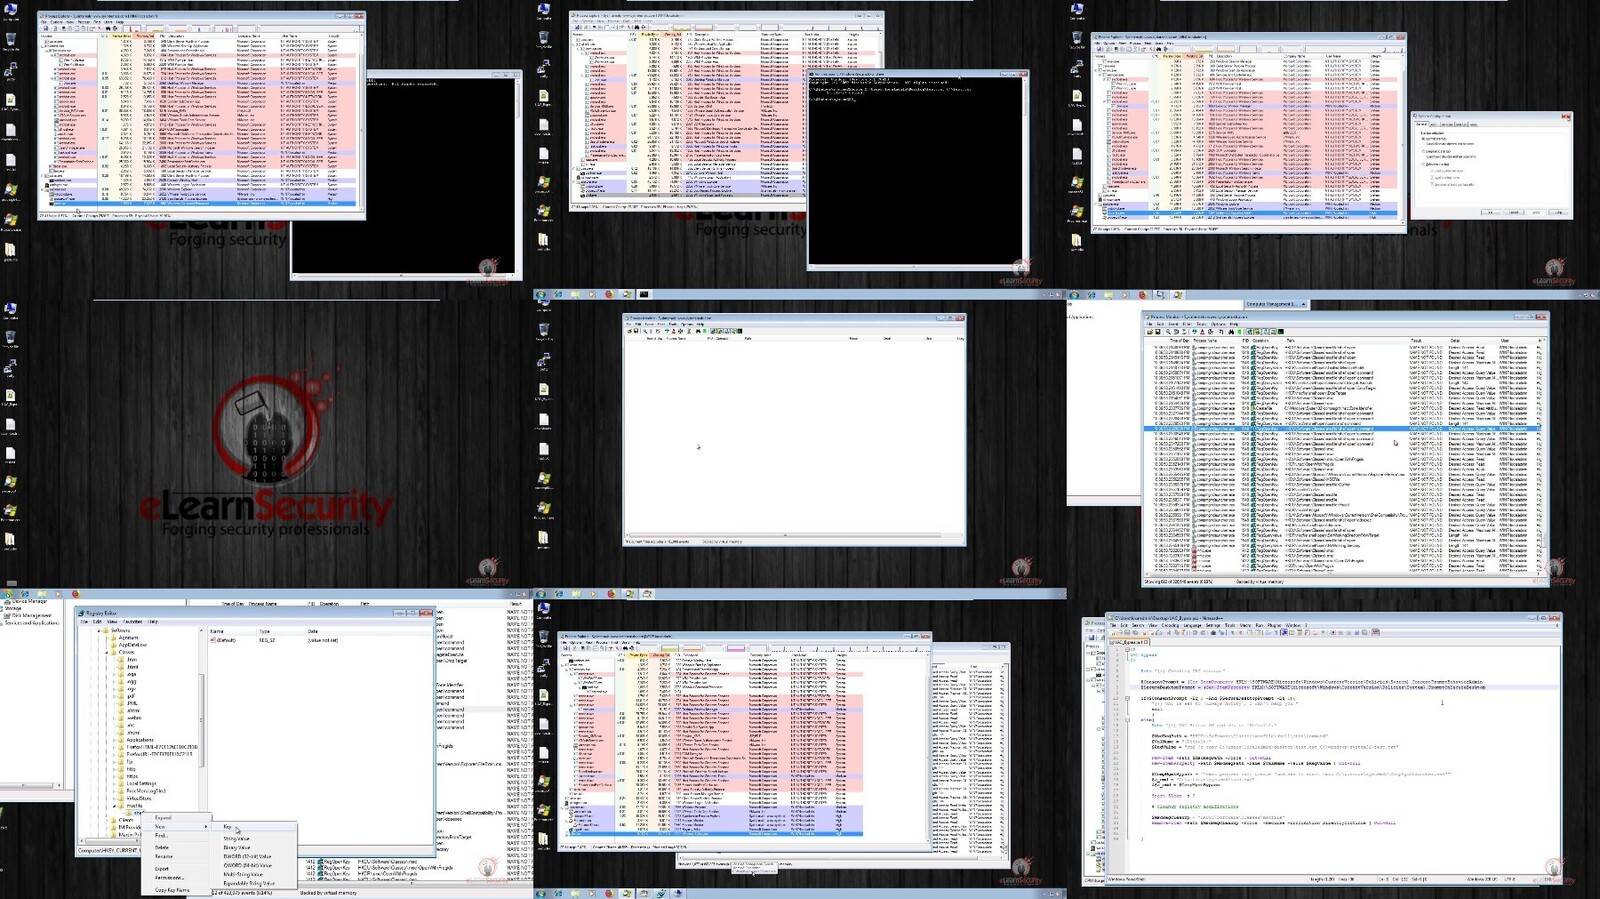Select Copy Key Name in registry context menu
The image size is (1600, 899).
click(172, 890)
